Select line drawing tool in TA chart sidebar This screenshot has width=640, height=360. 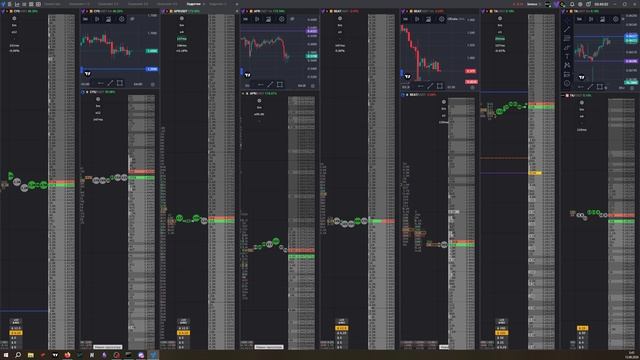[x=567, y=29]
